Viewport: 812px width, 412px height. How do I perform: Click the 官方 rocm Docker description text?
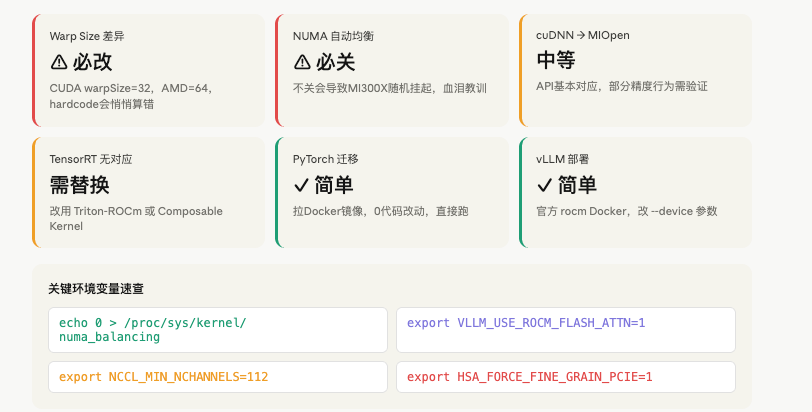(x=627, y=211)
